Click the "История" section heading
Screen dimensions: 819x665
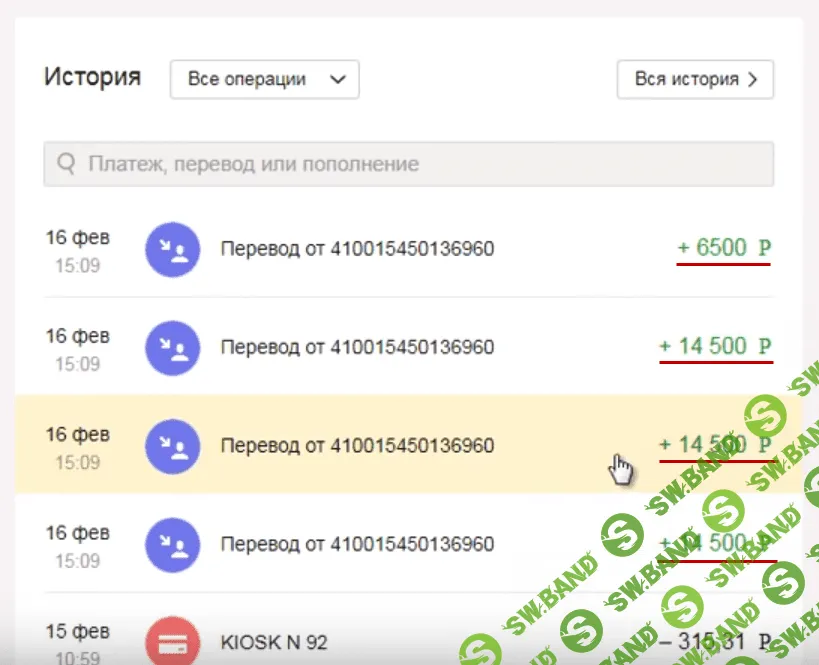[92, 77]
